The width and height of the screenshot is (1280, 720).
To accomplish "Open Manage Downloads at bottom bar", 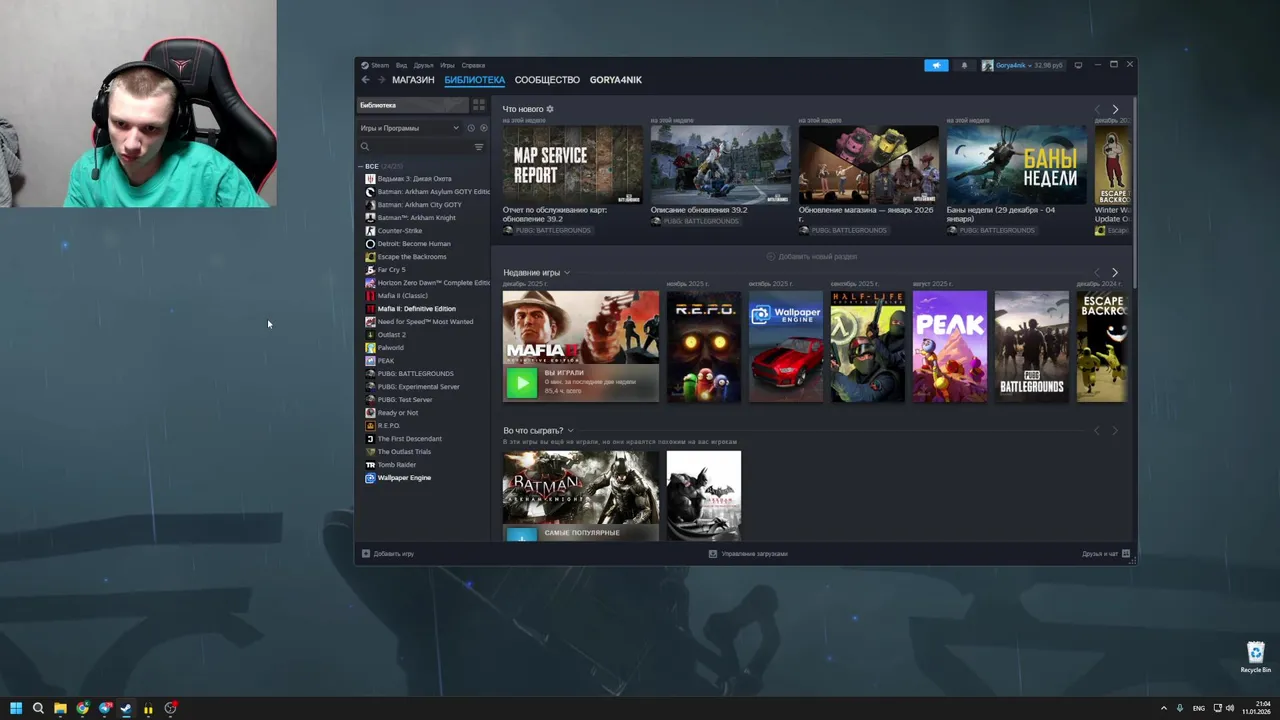I will coord(748,553).
